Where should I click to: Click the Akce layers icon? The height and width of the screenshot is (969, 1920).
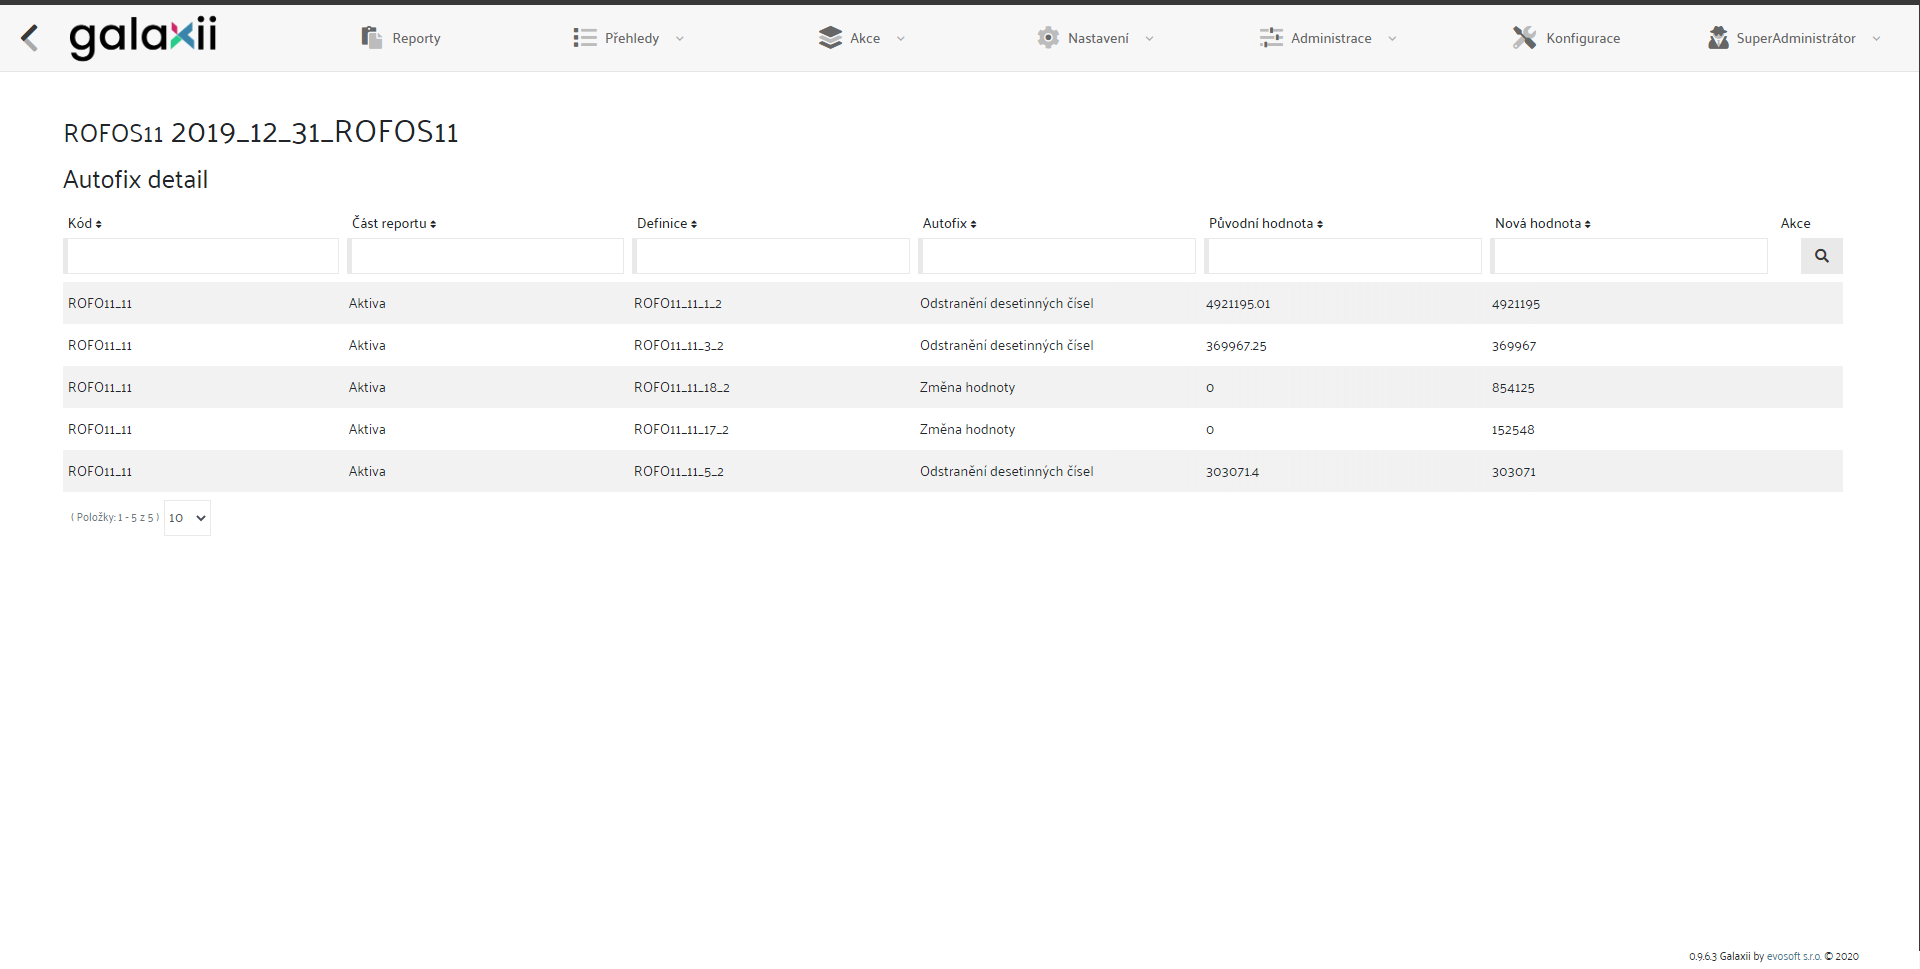pos(830,38)
